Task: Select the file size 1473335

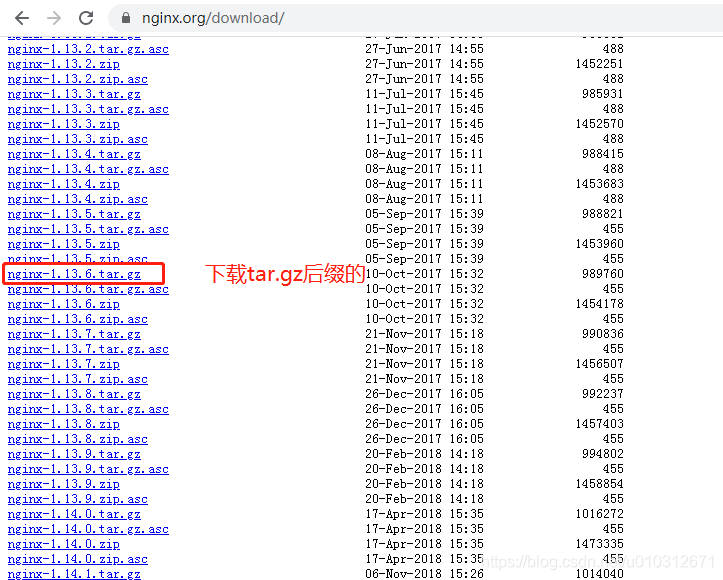Action: click(599, 544)
